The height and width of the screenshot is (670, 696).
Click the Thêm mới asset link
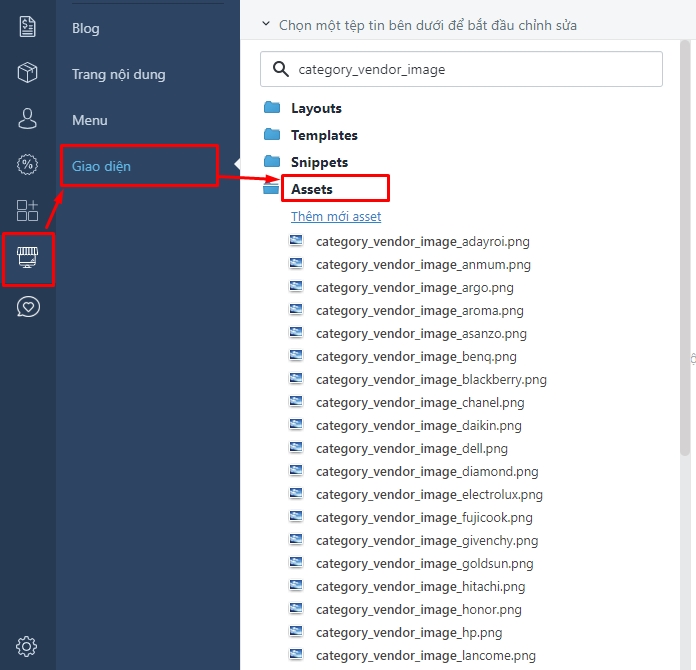pos(336,217)
